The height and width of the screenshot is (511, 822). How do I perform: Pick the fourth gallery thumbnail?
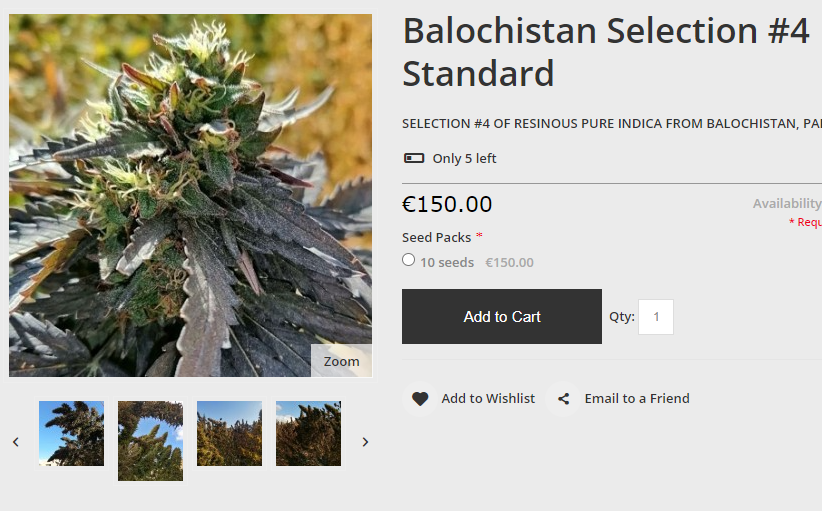point(308,434)
